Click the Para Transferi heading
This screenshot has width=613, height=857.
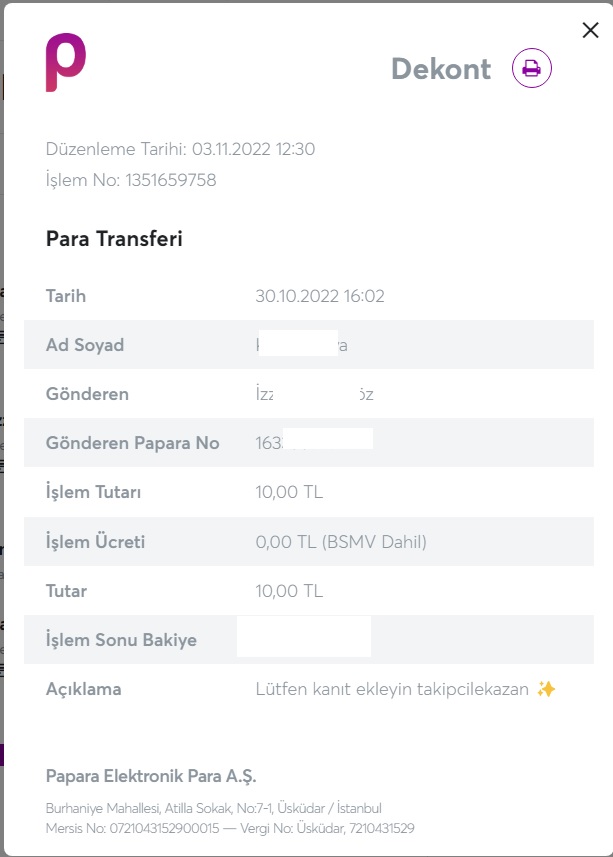(x=114, y=239)
